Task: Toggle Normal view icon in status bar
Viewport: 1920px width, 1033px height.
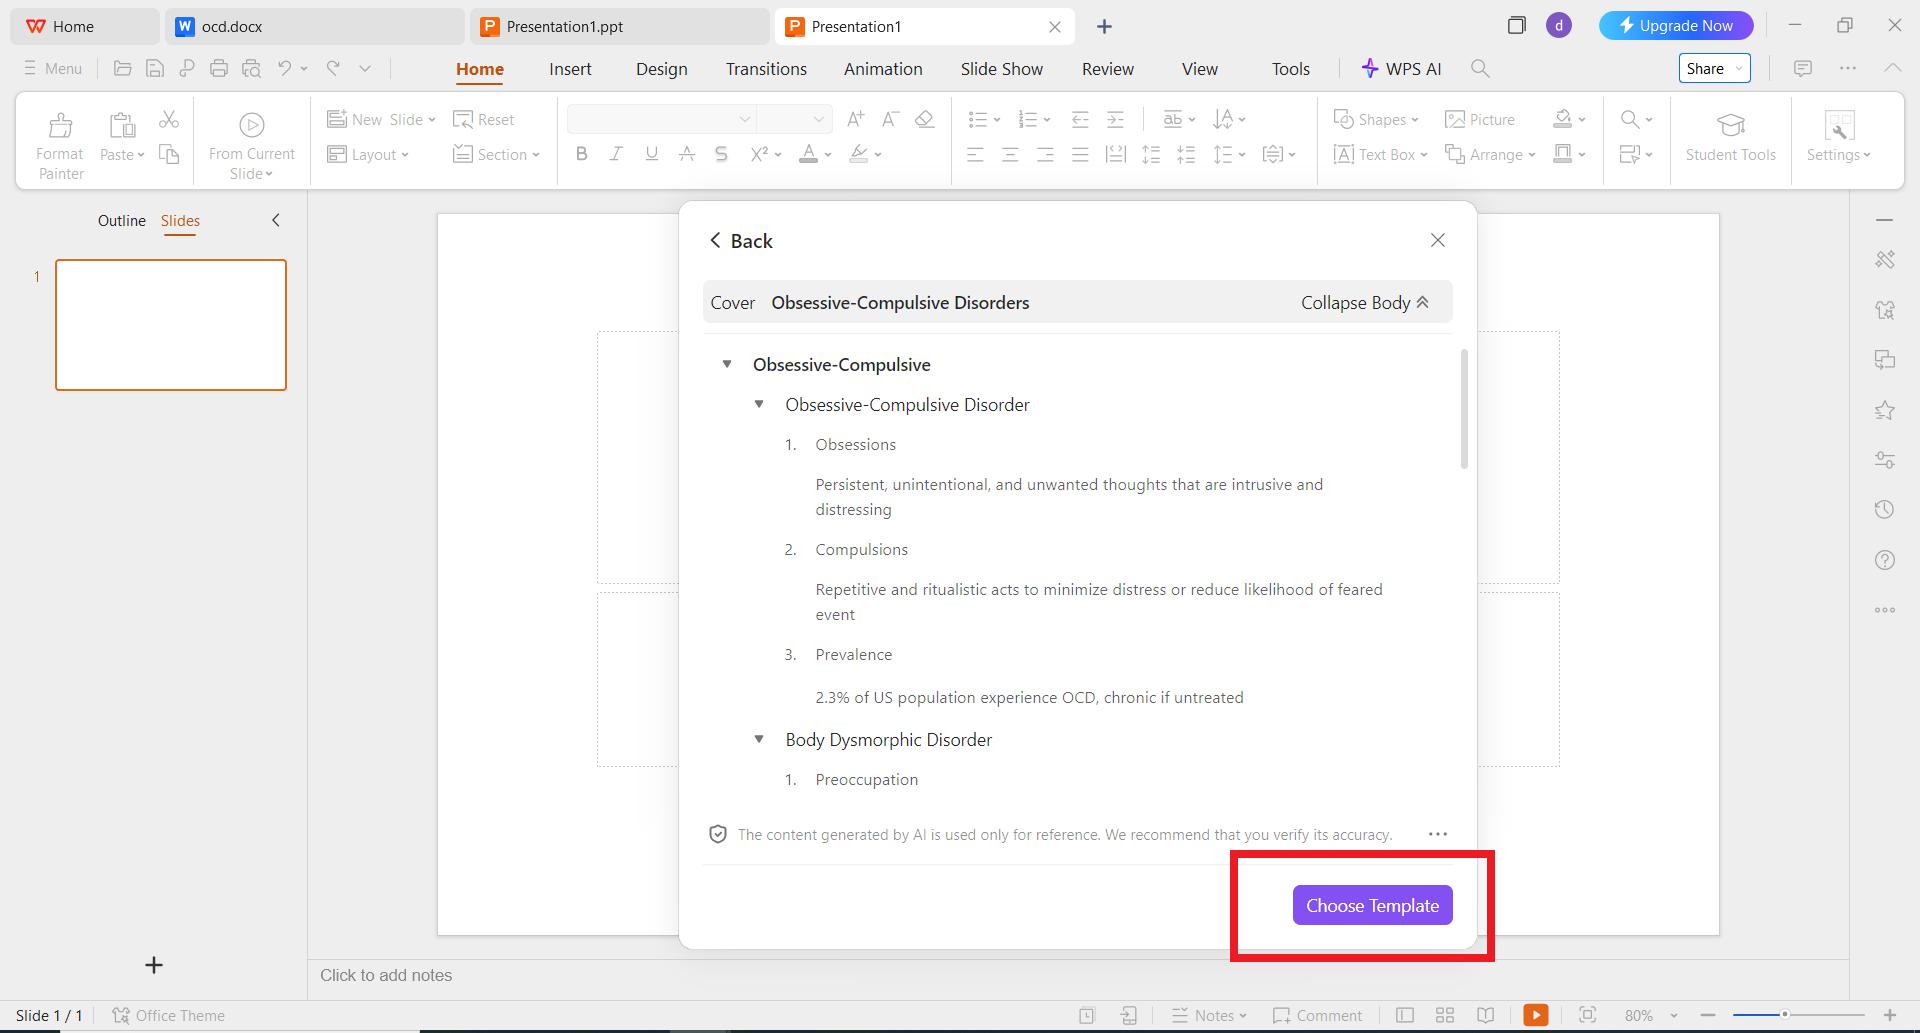Action: [x=1405, y=1015]
